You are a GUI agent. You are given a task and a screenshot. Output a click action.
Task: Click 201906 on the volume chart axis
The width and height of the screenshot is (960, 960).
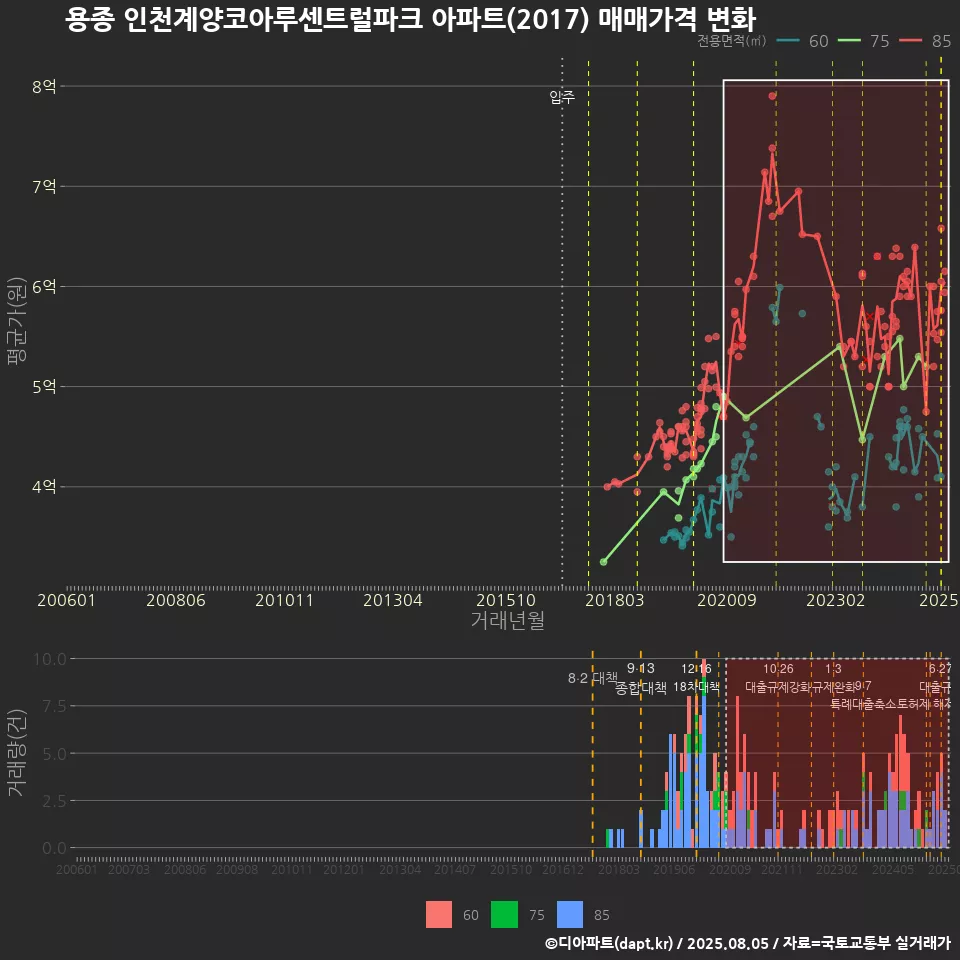coord(674,869)
